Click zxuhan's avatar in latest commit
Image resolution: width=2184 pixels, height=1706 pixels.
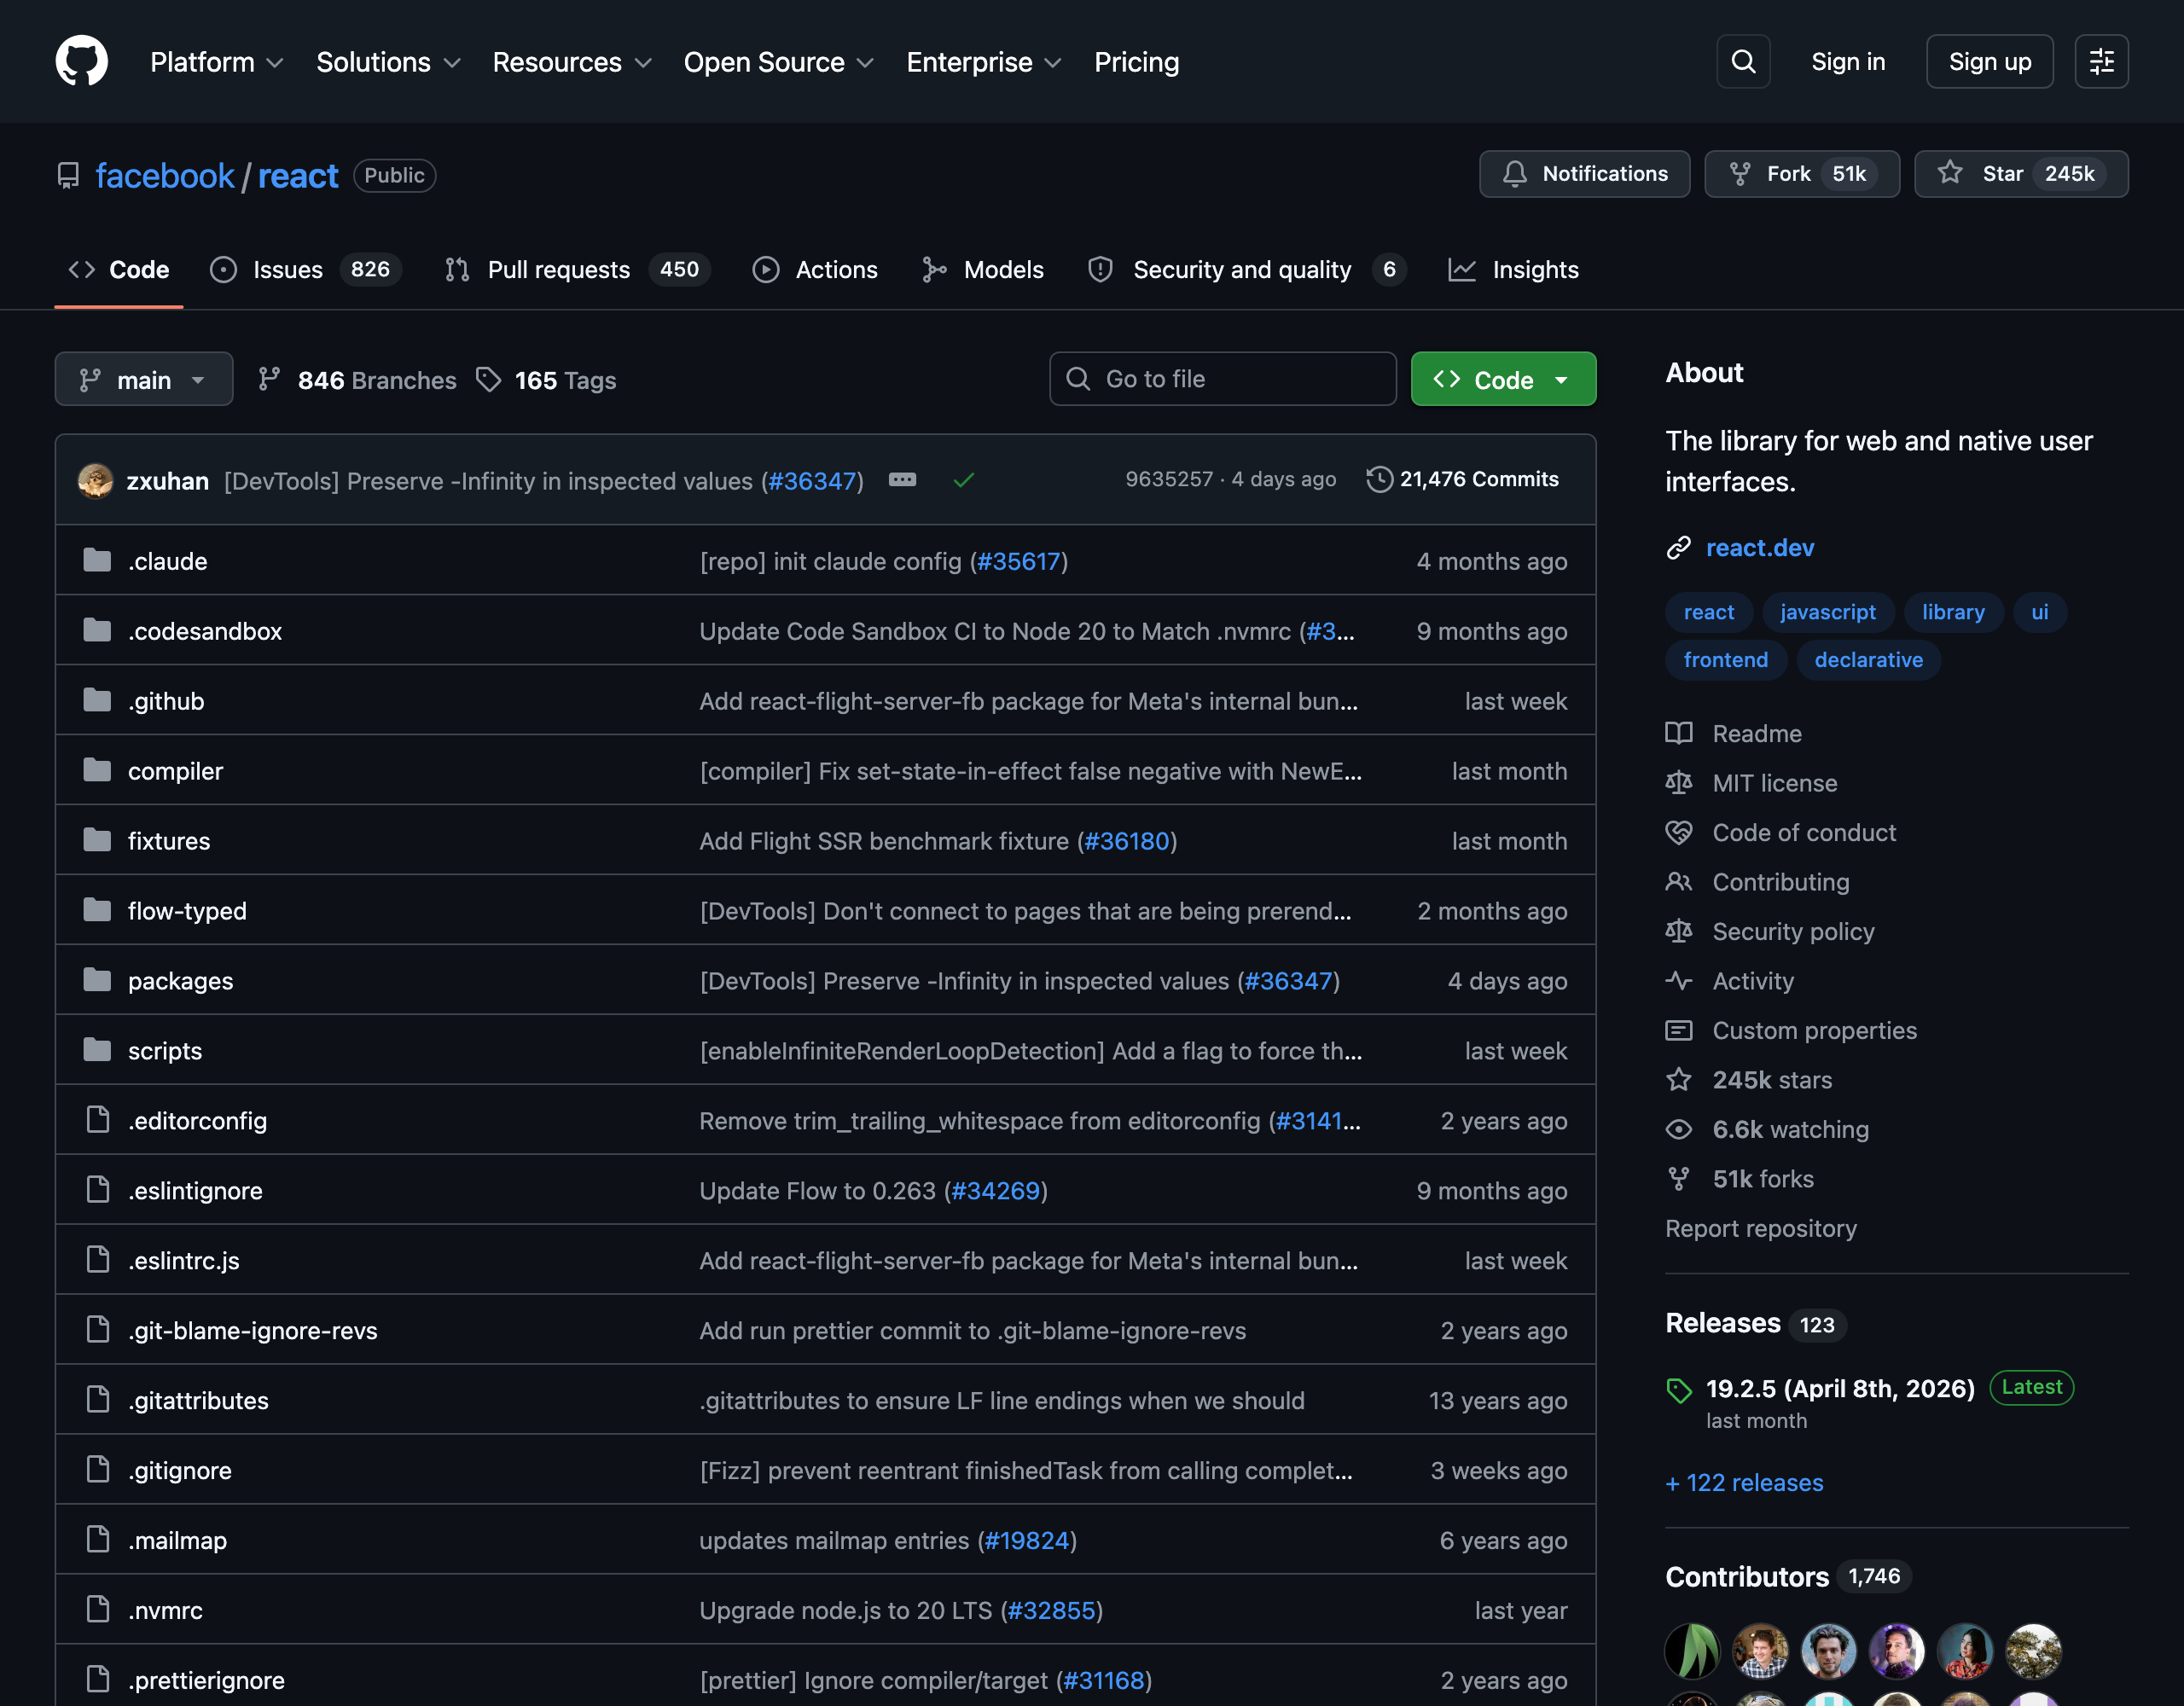click(x=95, y=481)
